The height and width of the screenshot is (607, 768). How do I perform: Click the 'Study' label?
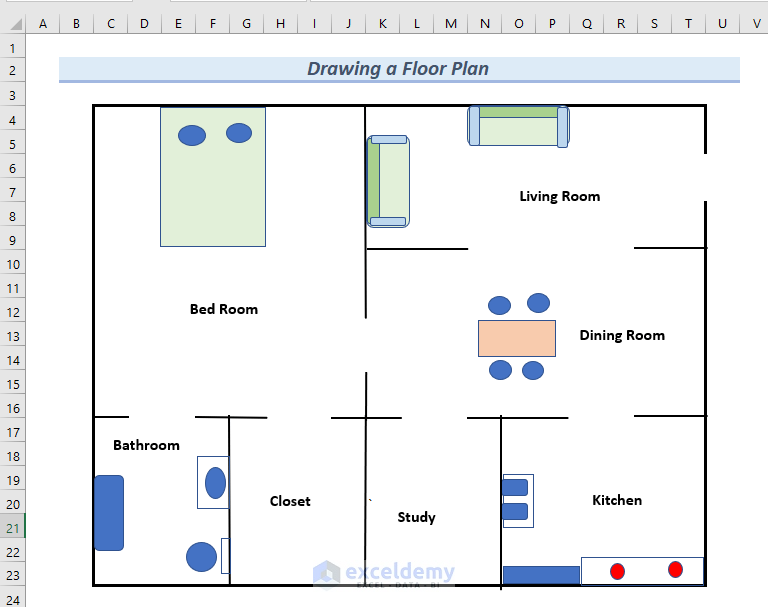pos(416,517)
